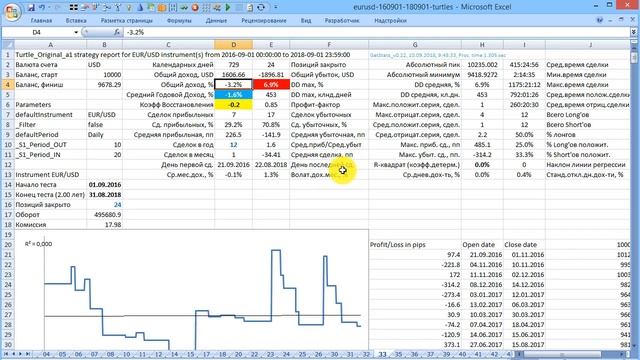This screenshot has height=360, width=640.
Task: Switch to sheet tab 32
Action: [x=366, y=354]
